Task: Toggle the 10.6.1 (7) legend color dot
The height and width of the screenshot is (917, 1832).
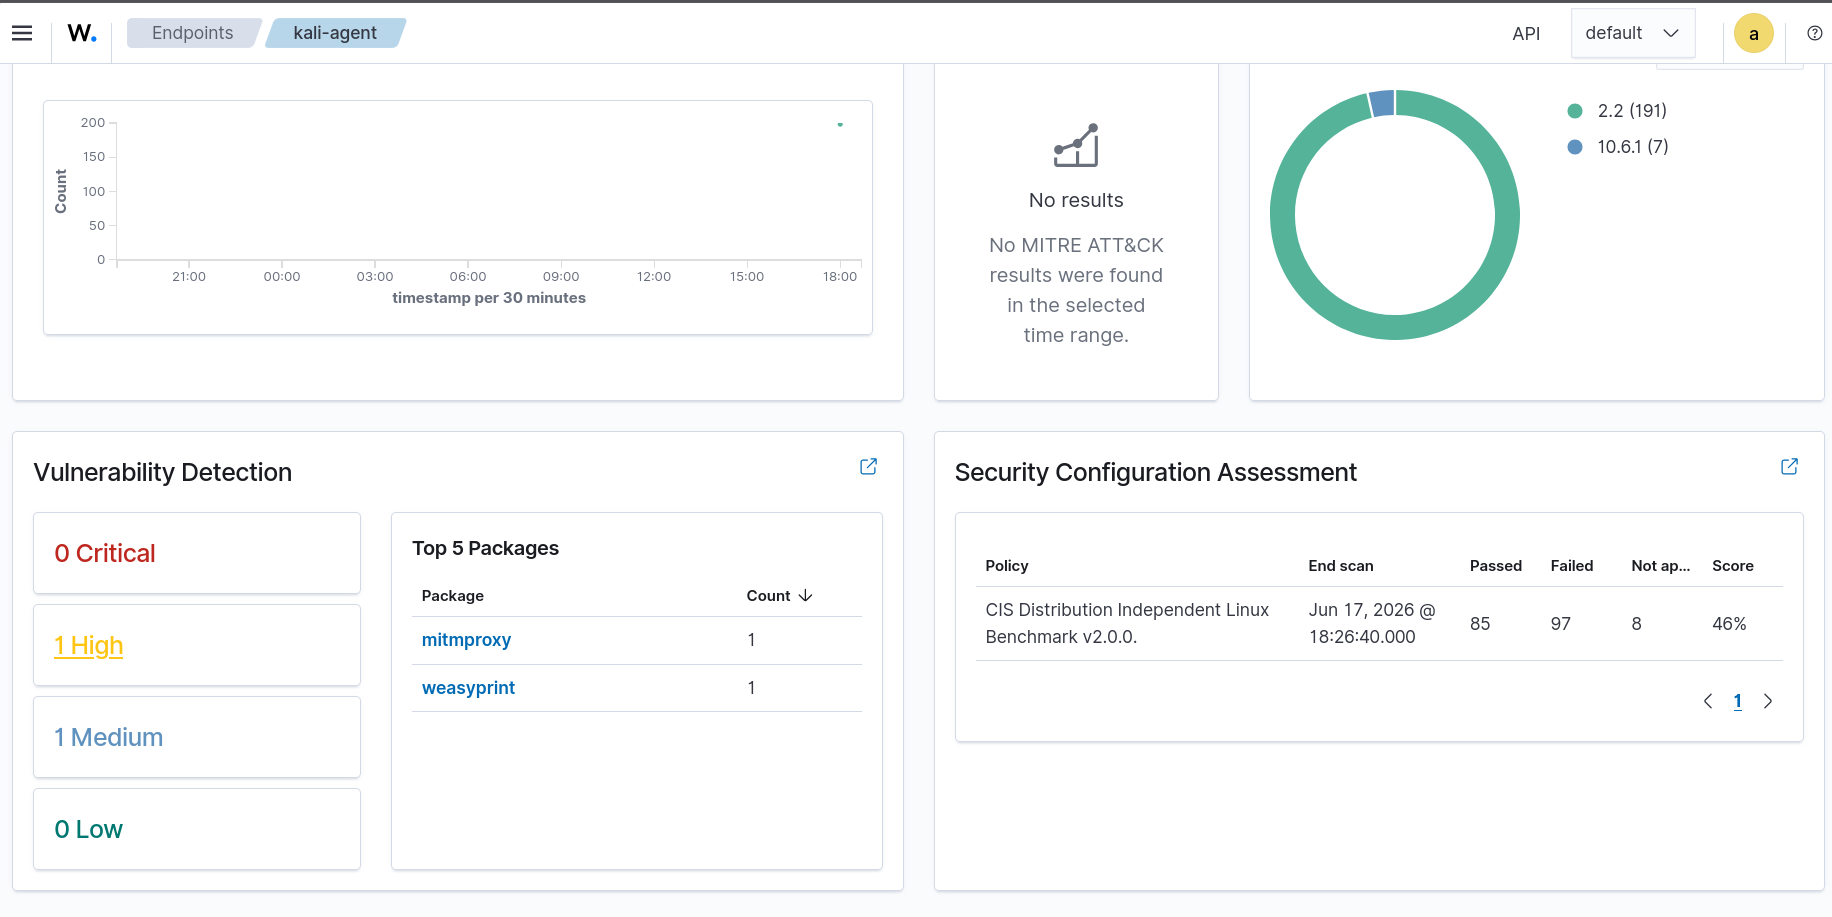Action: point(1575,147)
